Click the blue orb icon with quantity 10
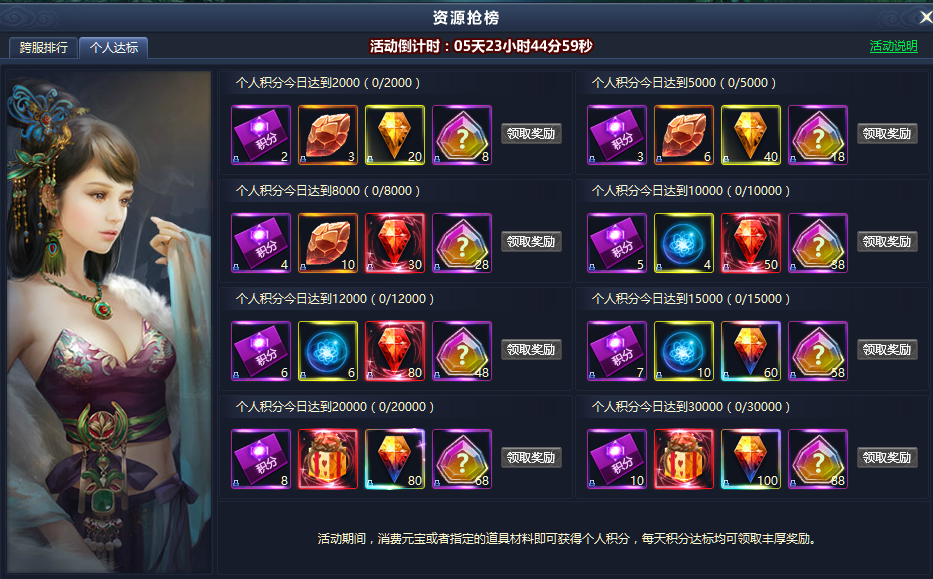 tap(684, 351)
